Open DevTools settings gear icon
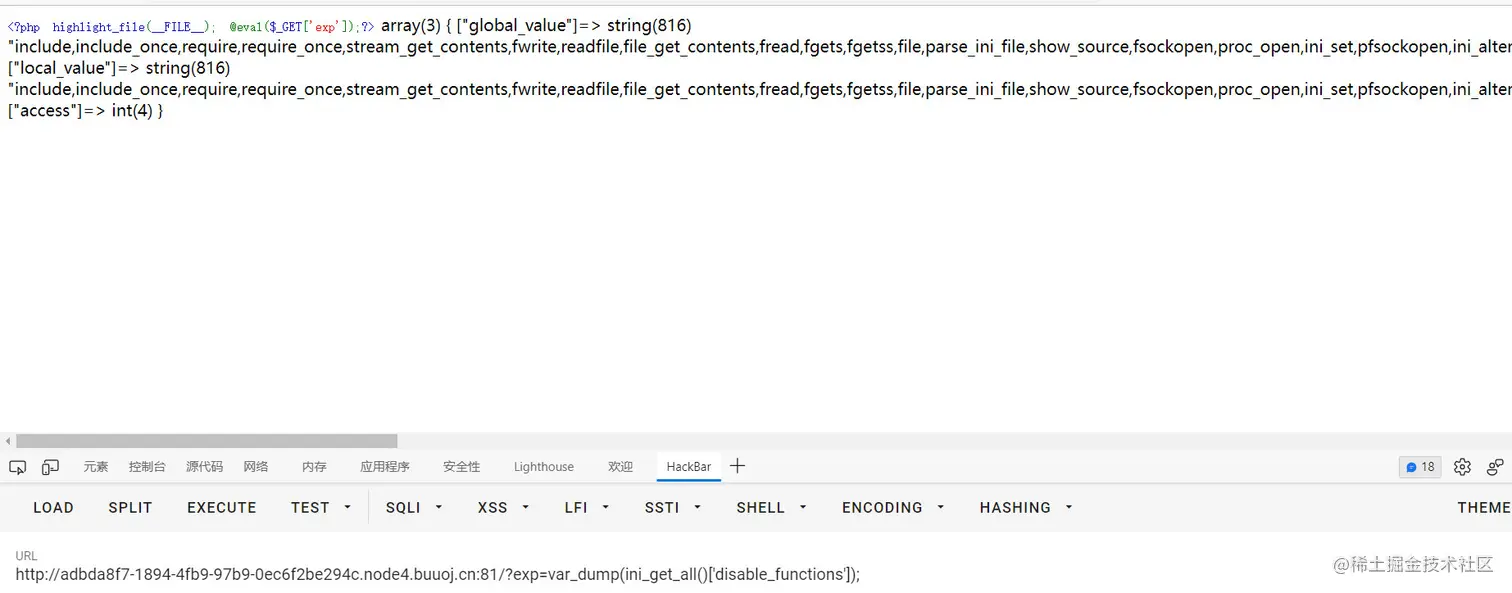The height and width of the screenshot is (593, 1512). click(1462, 467)
